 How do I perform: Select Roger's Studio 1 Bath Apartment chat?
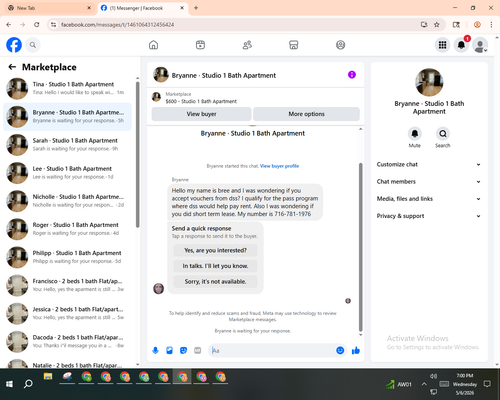67,229
